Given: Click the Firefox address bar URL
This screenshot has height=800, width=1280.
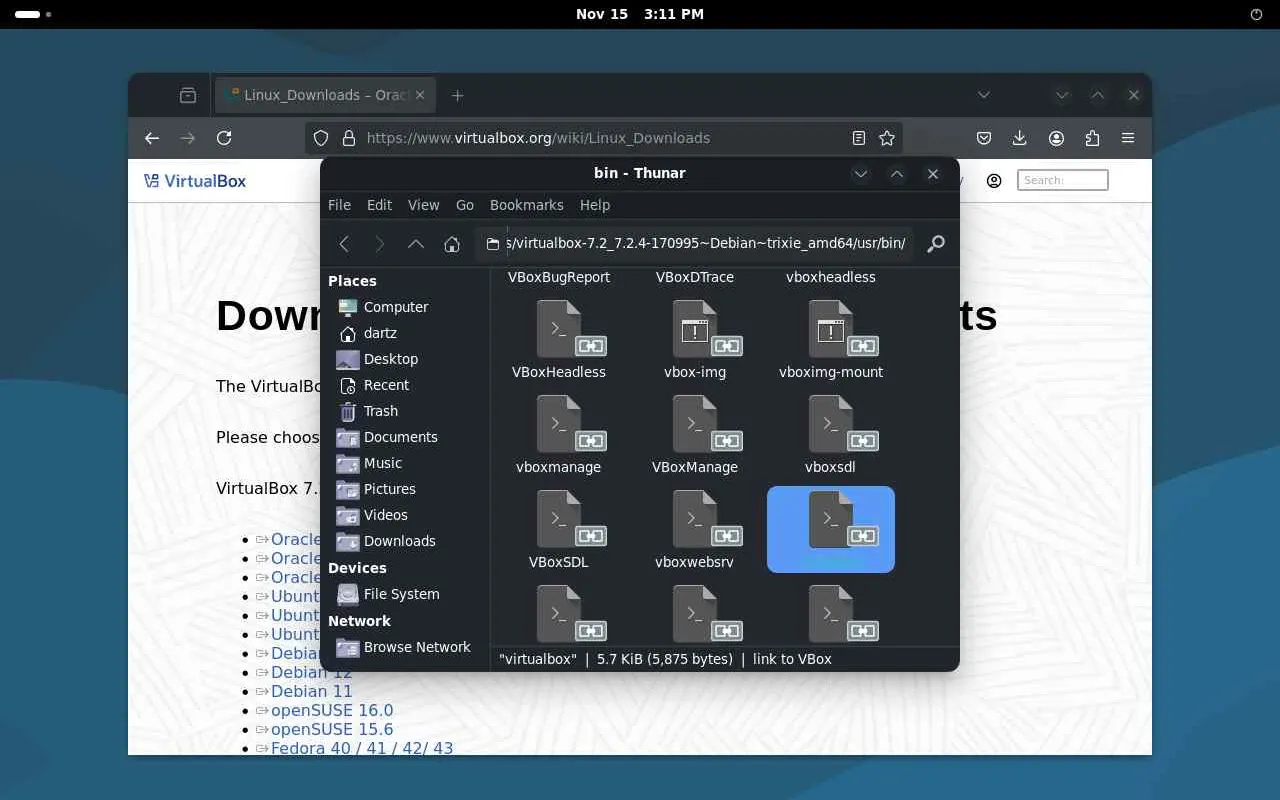Looking at the screenshot, I should pyautogui.click(x=538, y=138).
